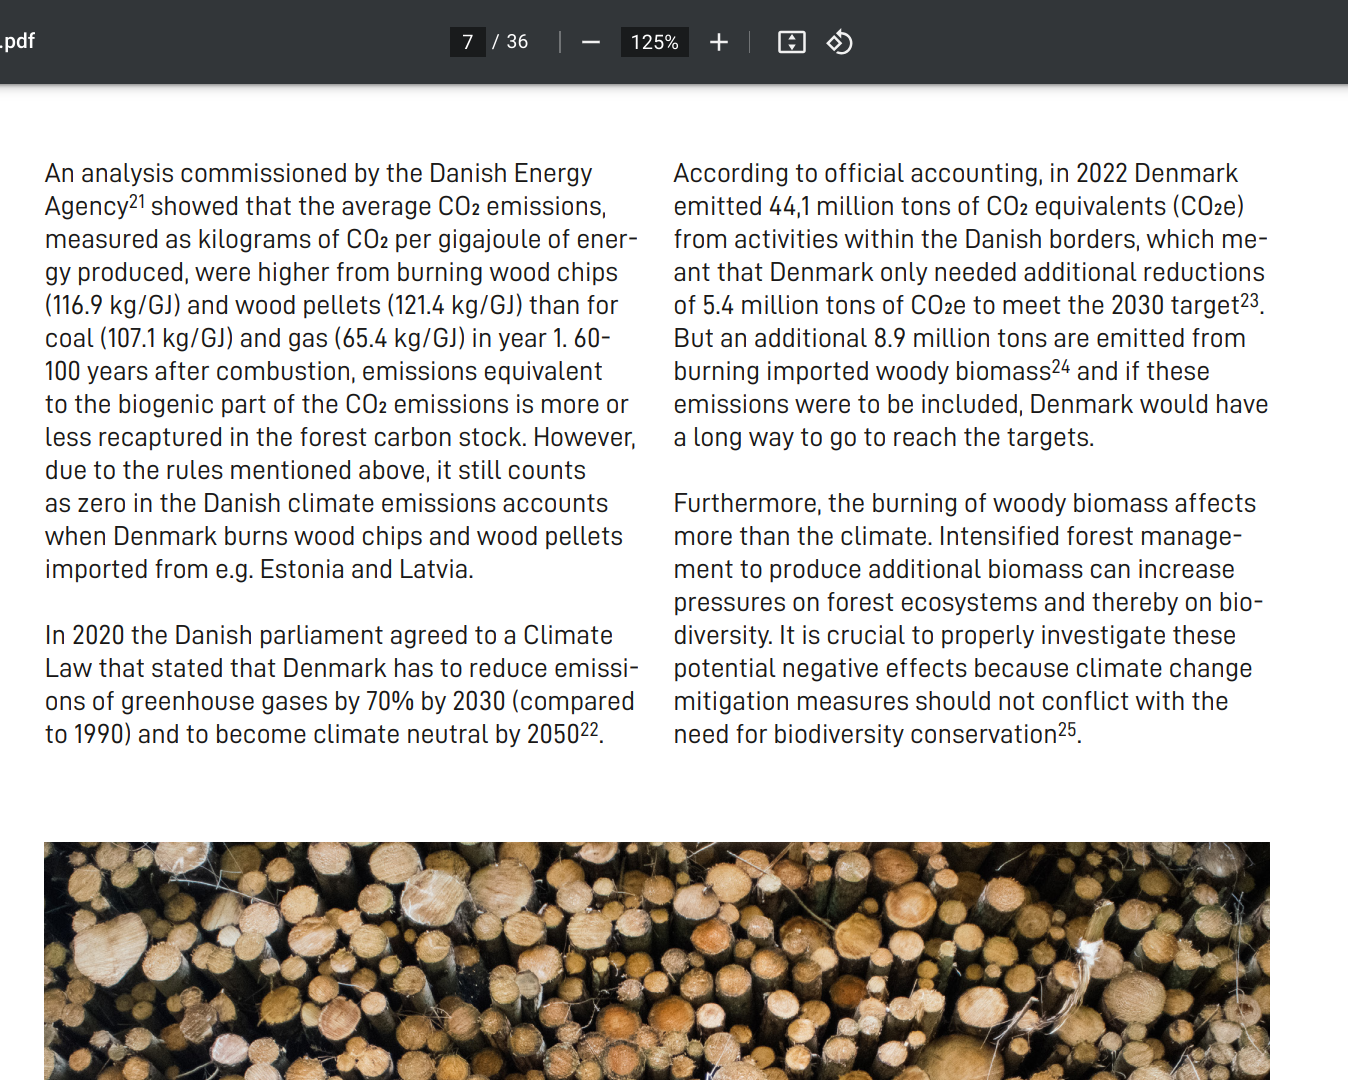Screen dimensions: 1348x1080
Task: Open footnote 21 after Agency
Action: [137, 201]
